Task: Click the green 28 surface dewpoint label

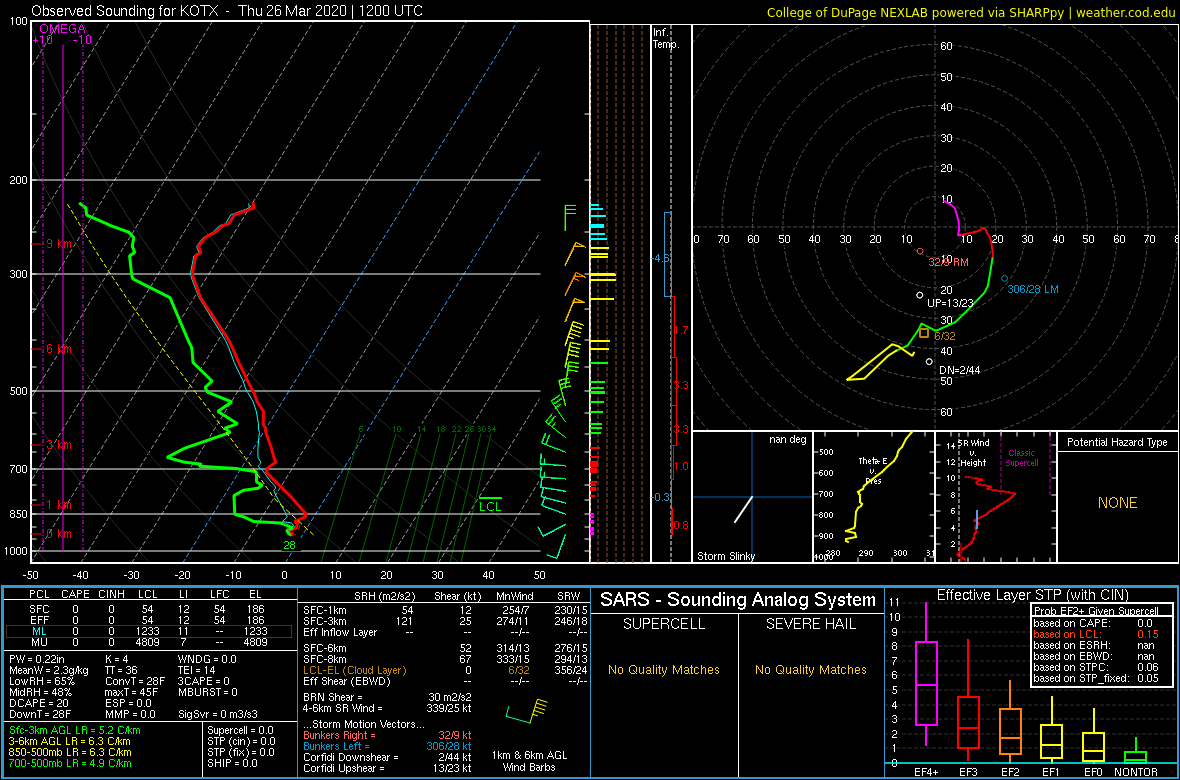Action: (289, 545)
